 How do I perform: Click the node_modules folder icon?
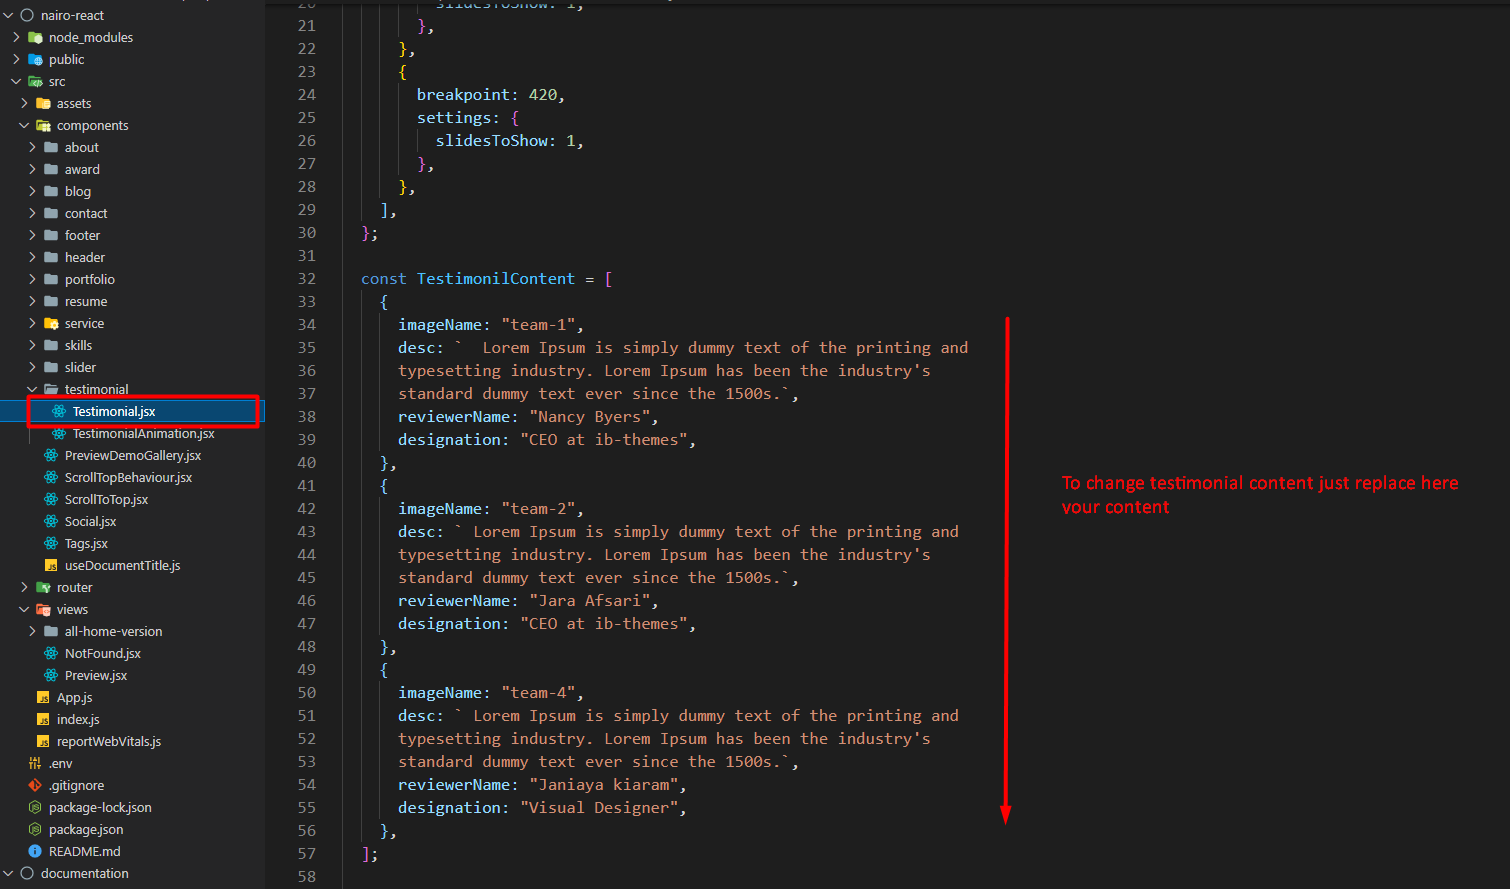(x=36, y=37)
